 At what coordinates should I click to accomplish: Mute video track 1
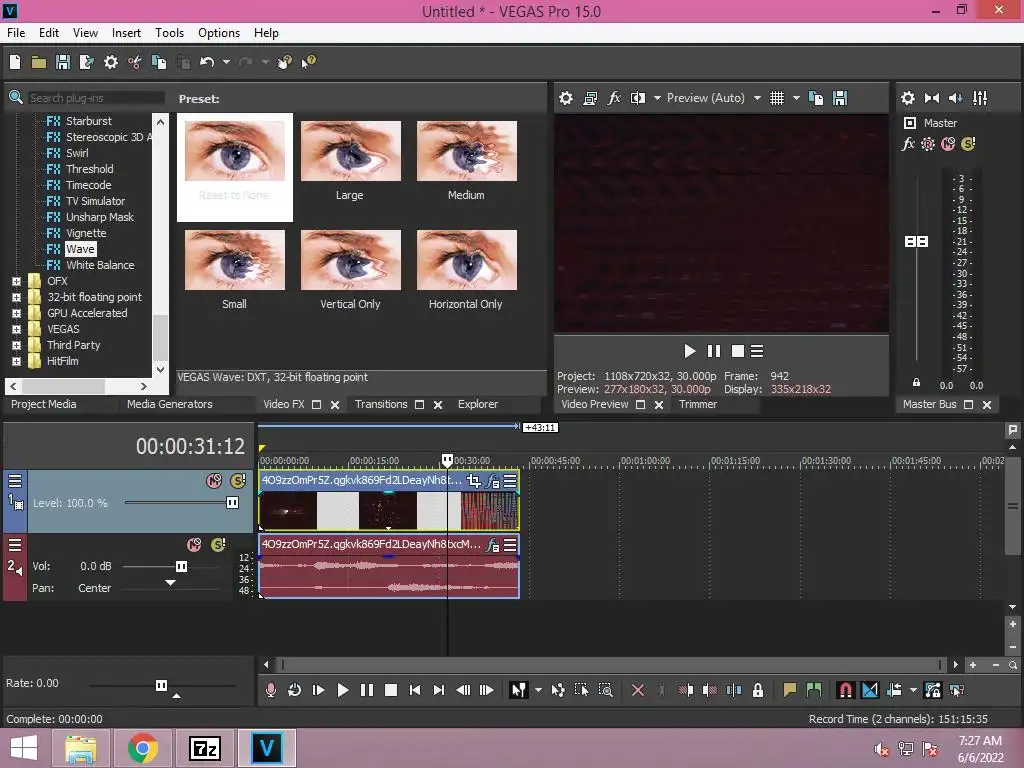point(214,481)
